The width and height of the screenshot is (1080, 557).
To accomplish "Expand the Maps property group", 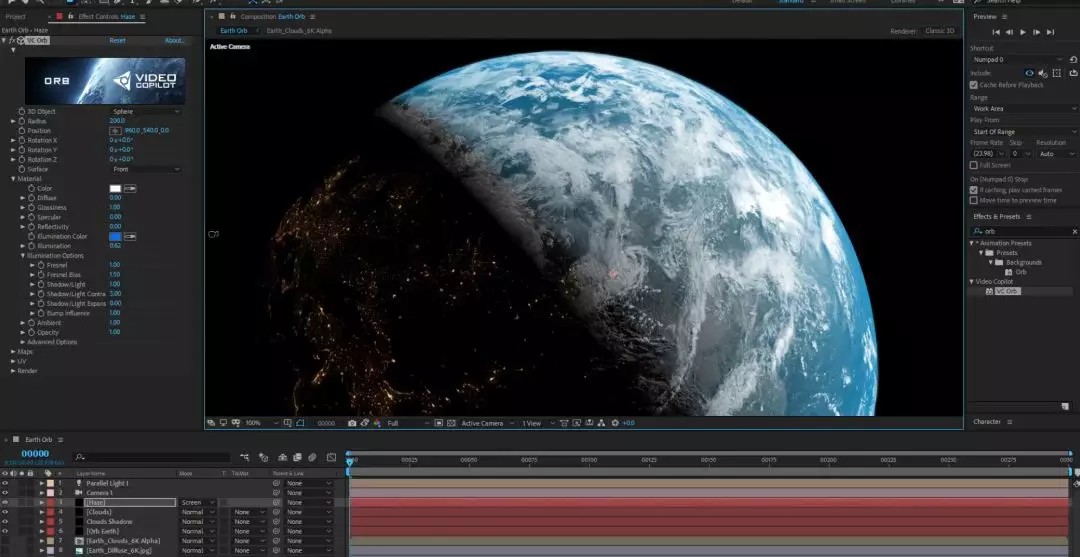I will (13, 352).
